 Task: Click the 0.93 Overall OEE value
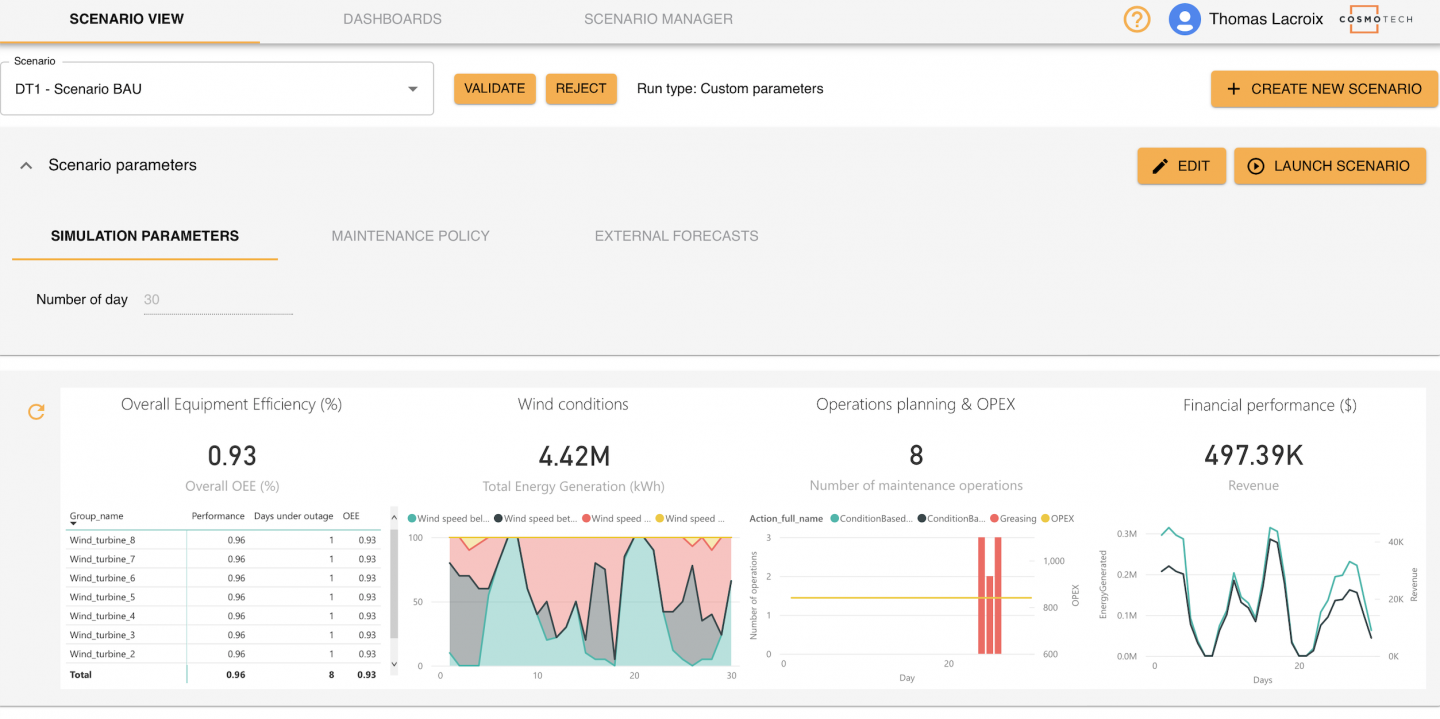pyautogui.click(x=232, y=456)
